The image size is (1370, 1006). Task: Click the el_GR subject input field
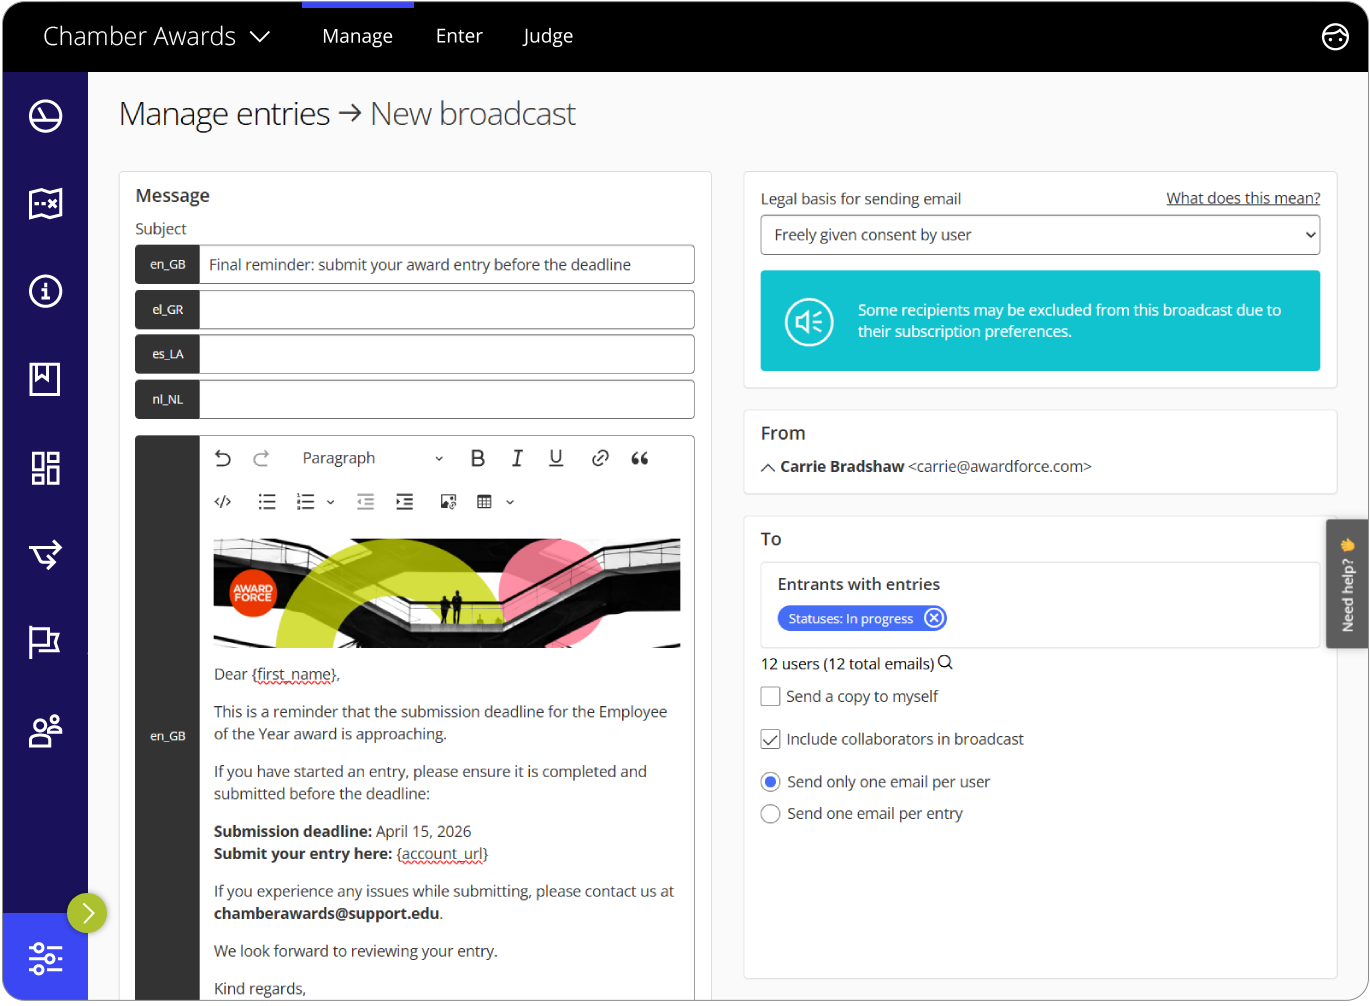(x=446, y=310)
